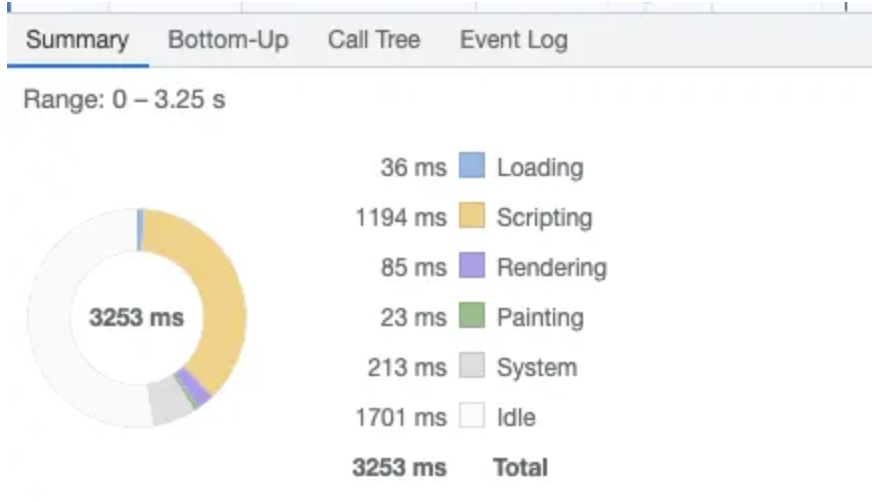Click the purple Rendering color swatch
Viewport: 872px width, 502px height.
click(471, 267)
